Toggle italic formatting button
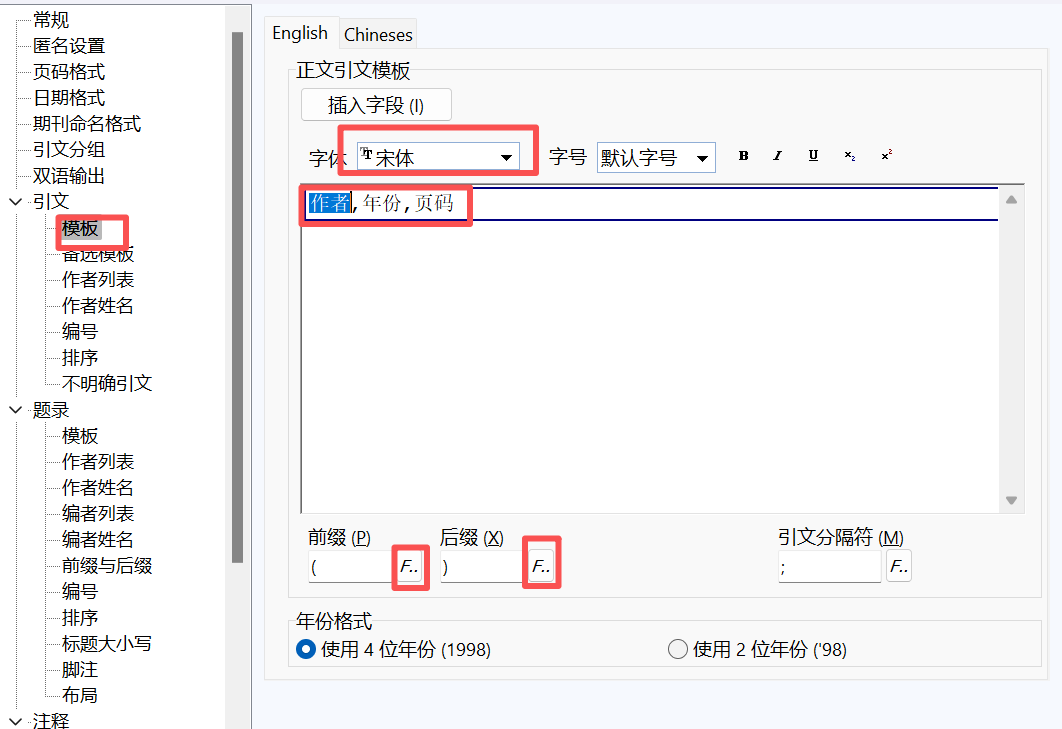Viewport: 1062px width, 729px height. (x=777, y=156)
